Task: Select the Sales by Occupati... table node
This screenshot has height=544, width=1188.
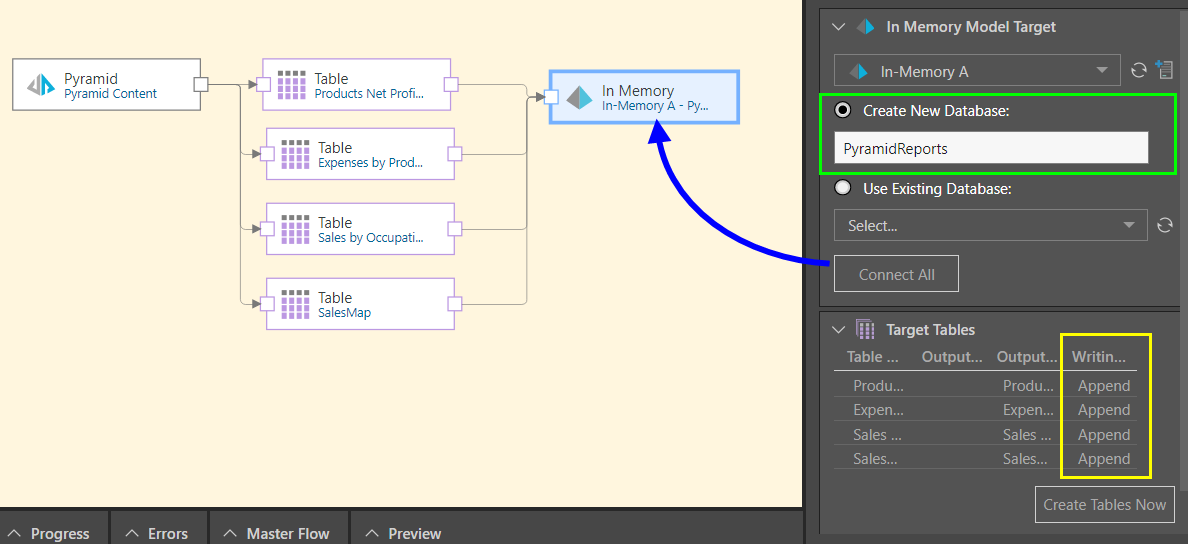Action: coord(360,229)
